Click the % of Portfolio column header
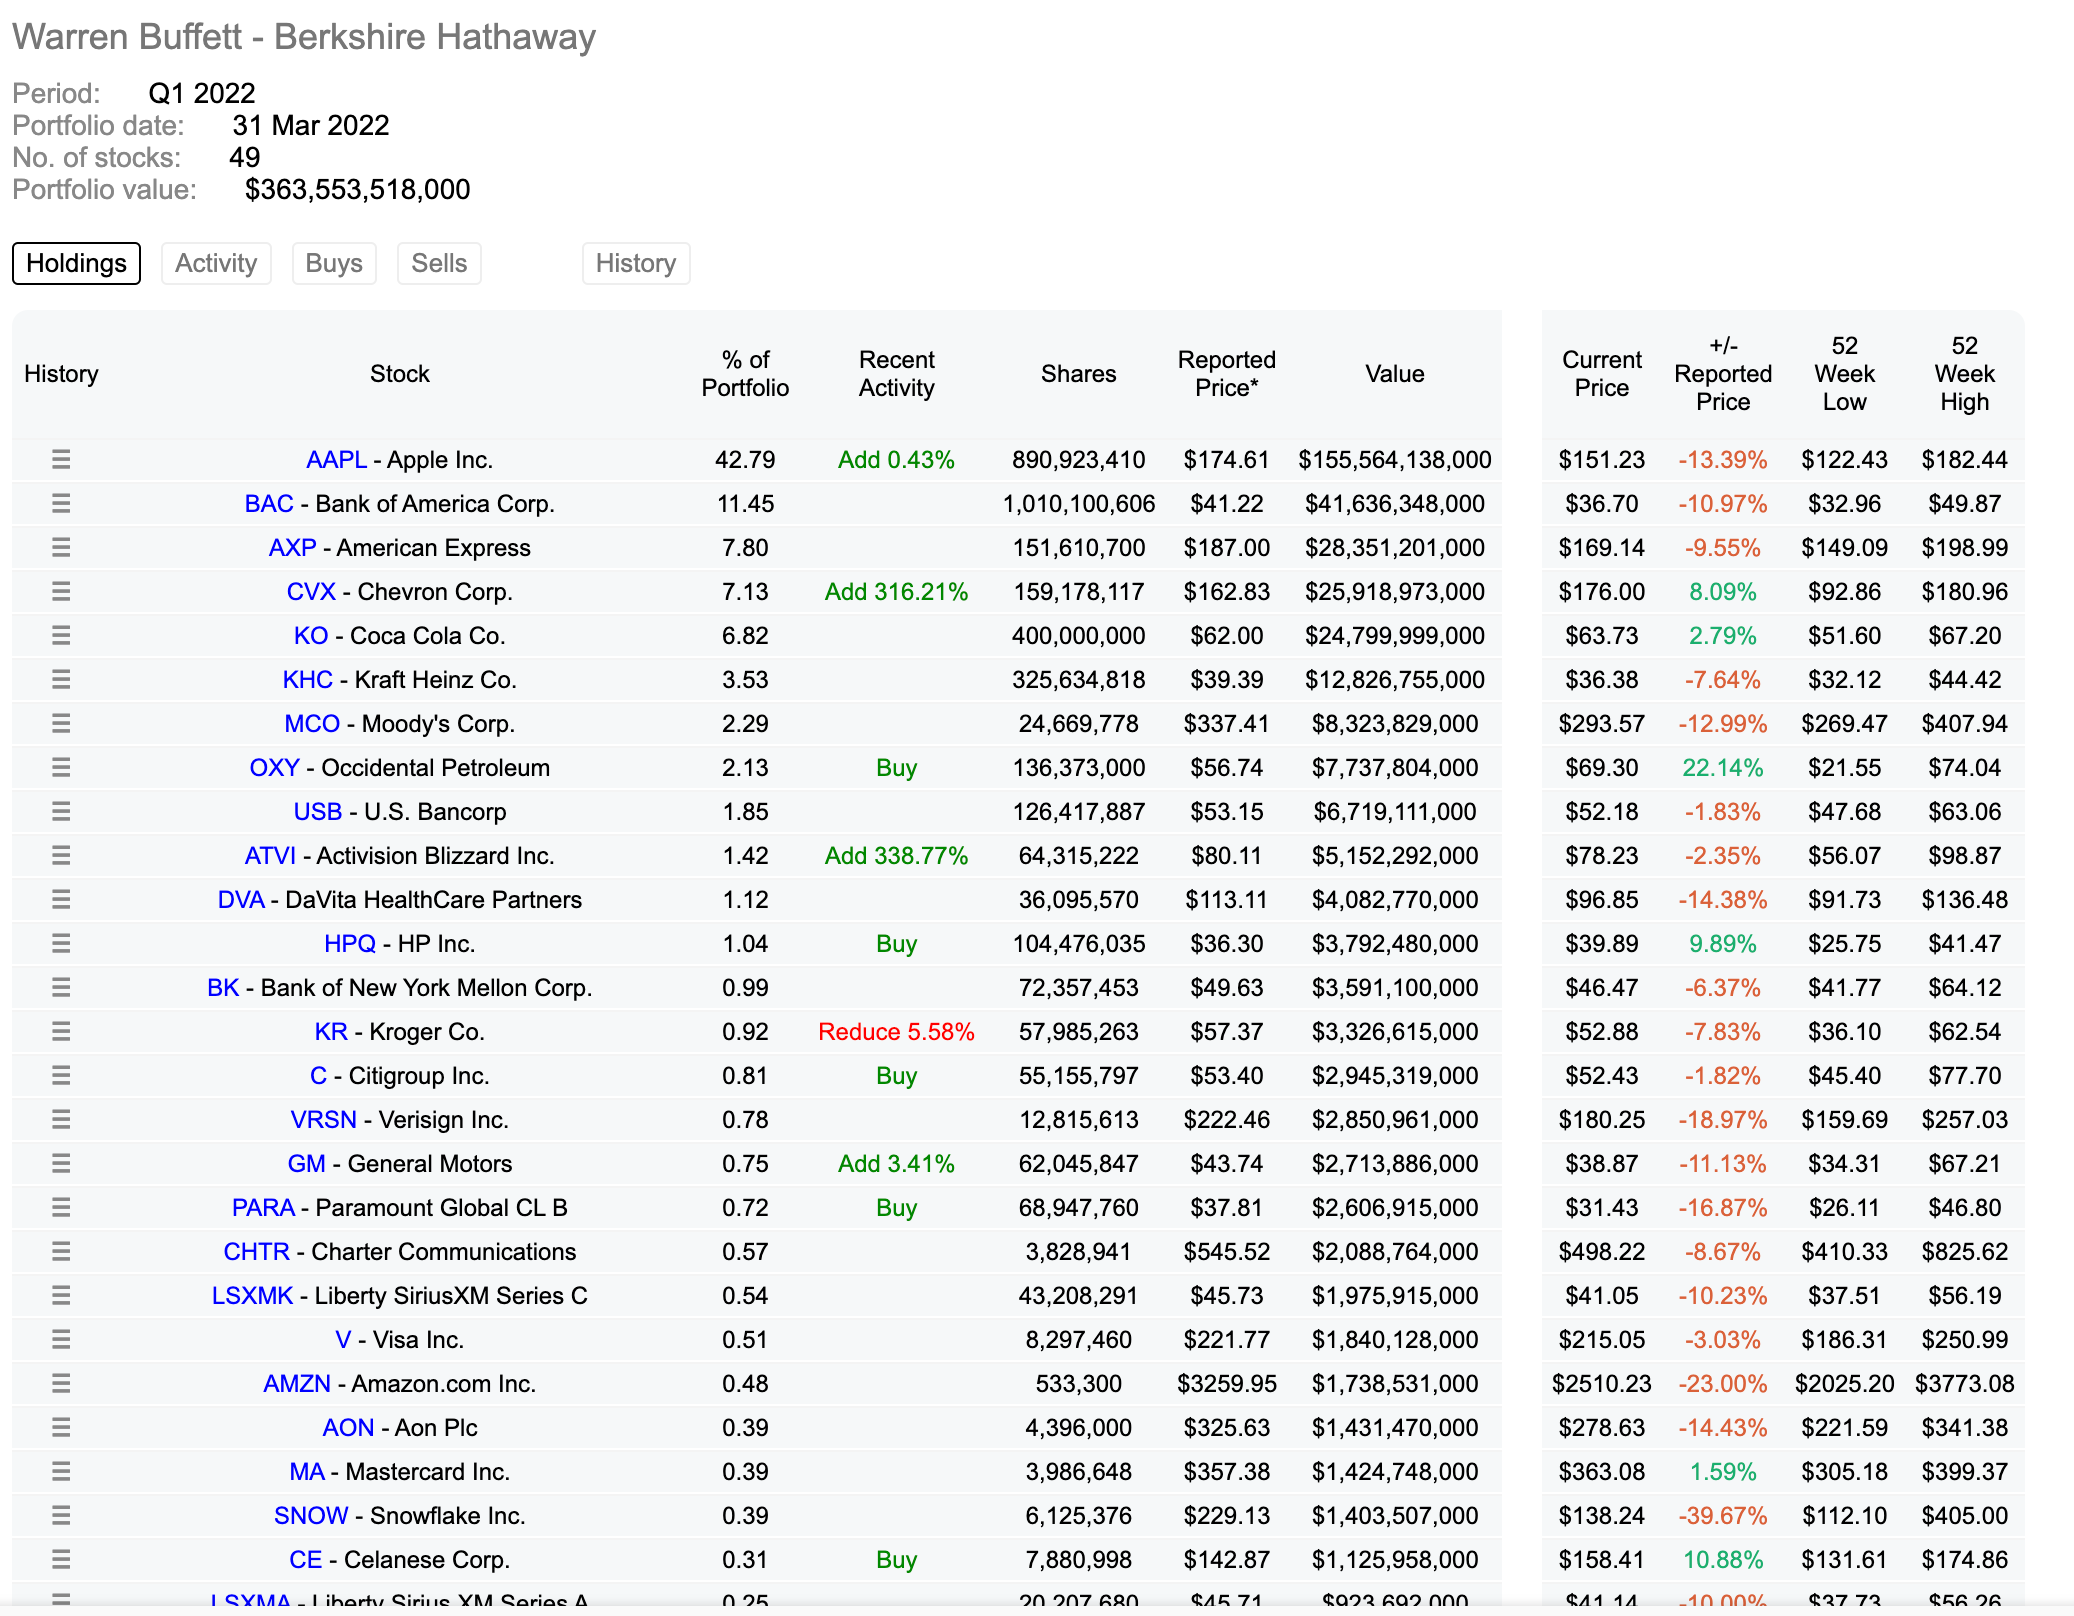This screenshot has height=1616, width=2074. (745, 374)
